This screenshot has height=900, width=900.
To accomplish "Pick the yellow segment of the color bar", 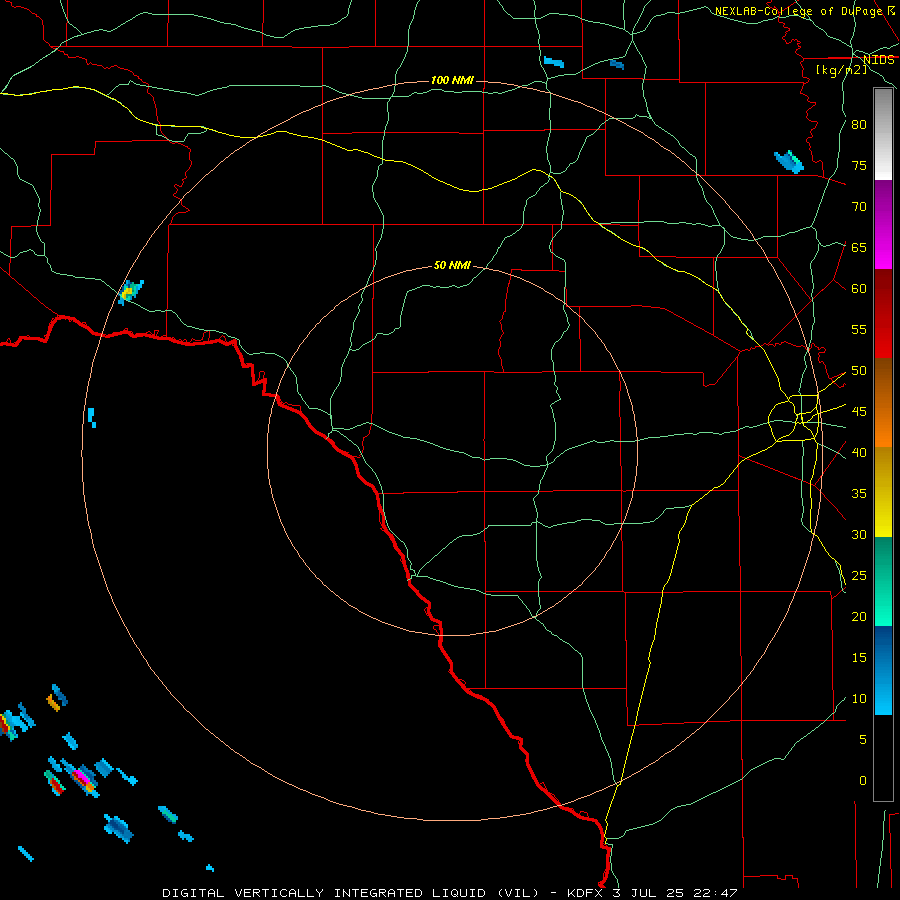I will tap(883, 492).
